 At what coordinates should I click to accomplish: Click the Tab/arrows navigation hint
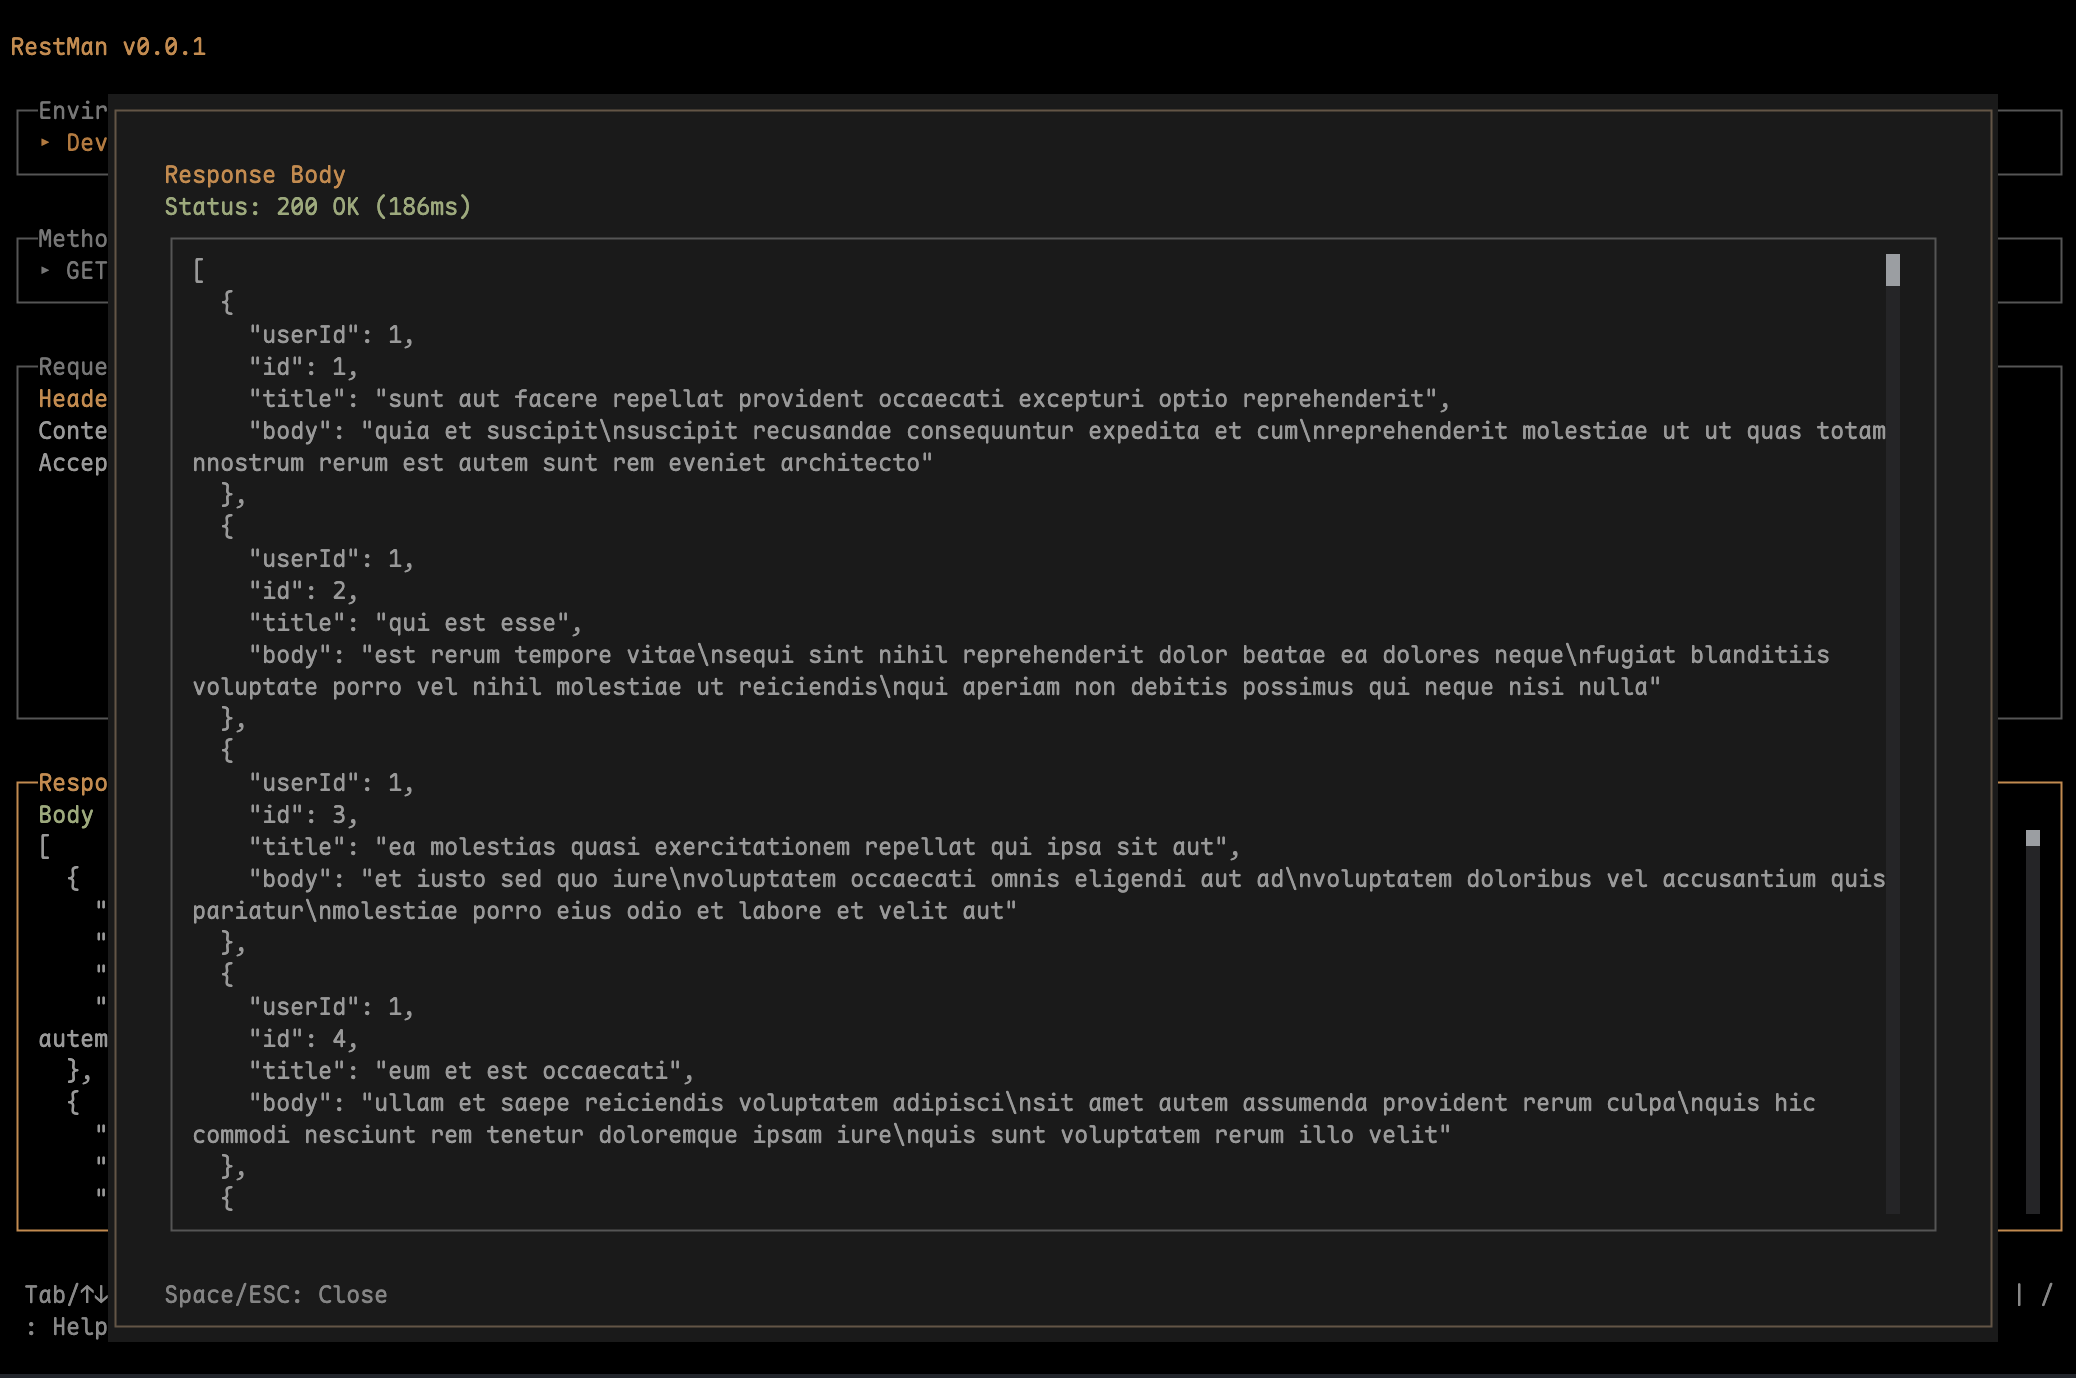point(66,1295)
